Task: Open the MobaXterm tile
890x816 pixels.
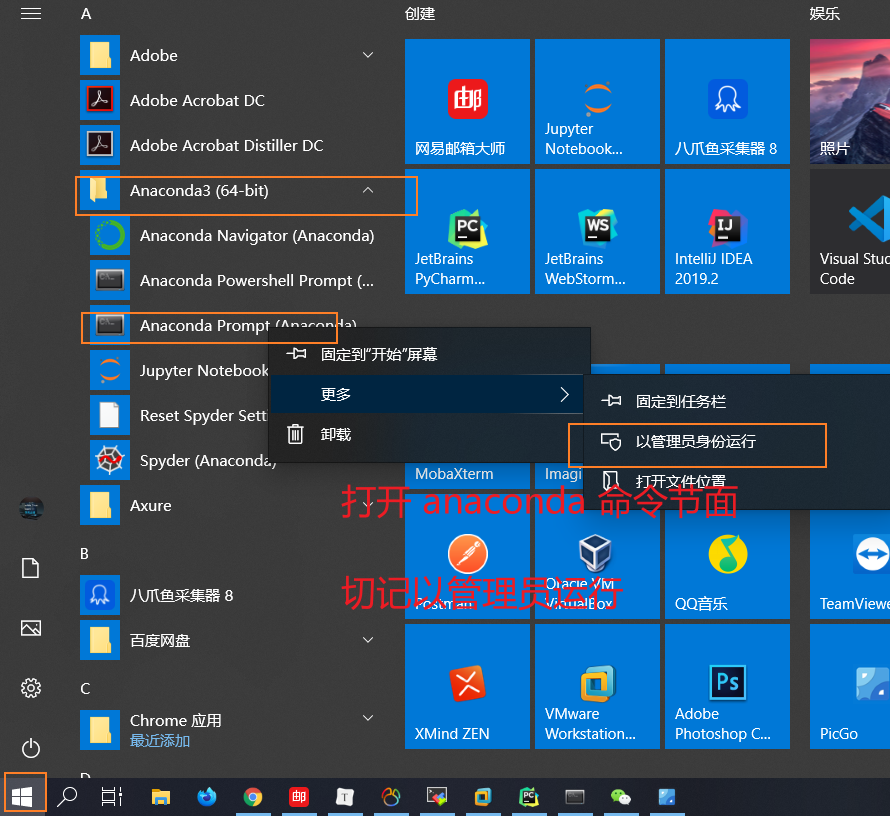Action: click(467, 476)
